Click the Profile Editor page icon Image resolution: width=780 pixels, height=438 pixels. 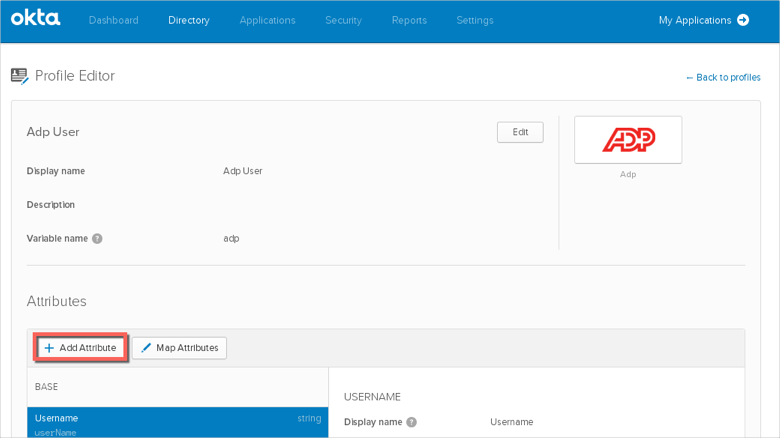(19, 76)
